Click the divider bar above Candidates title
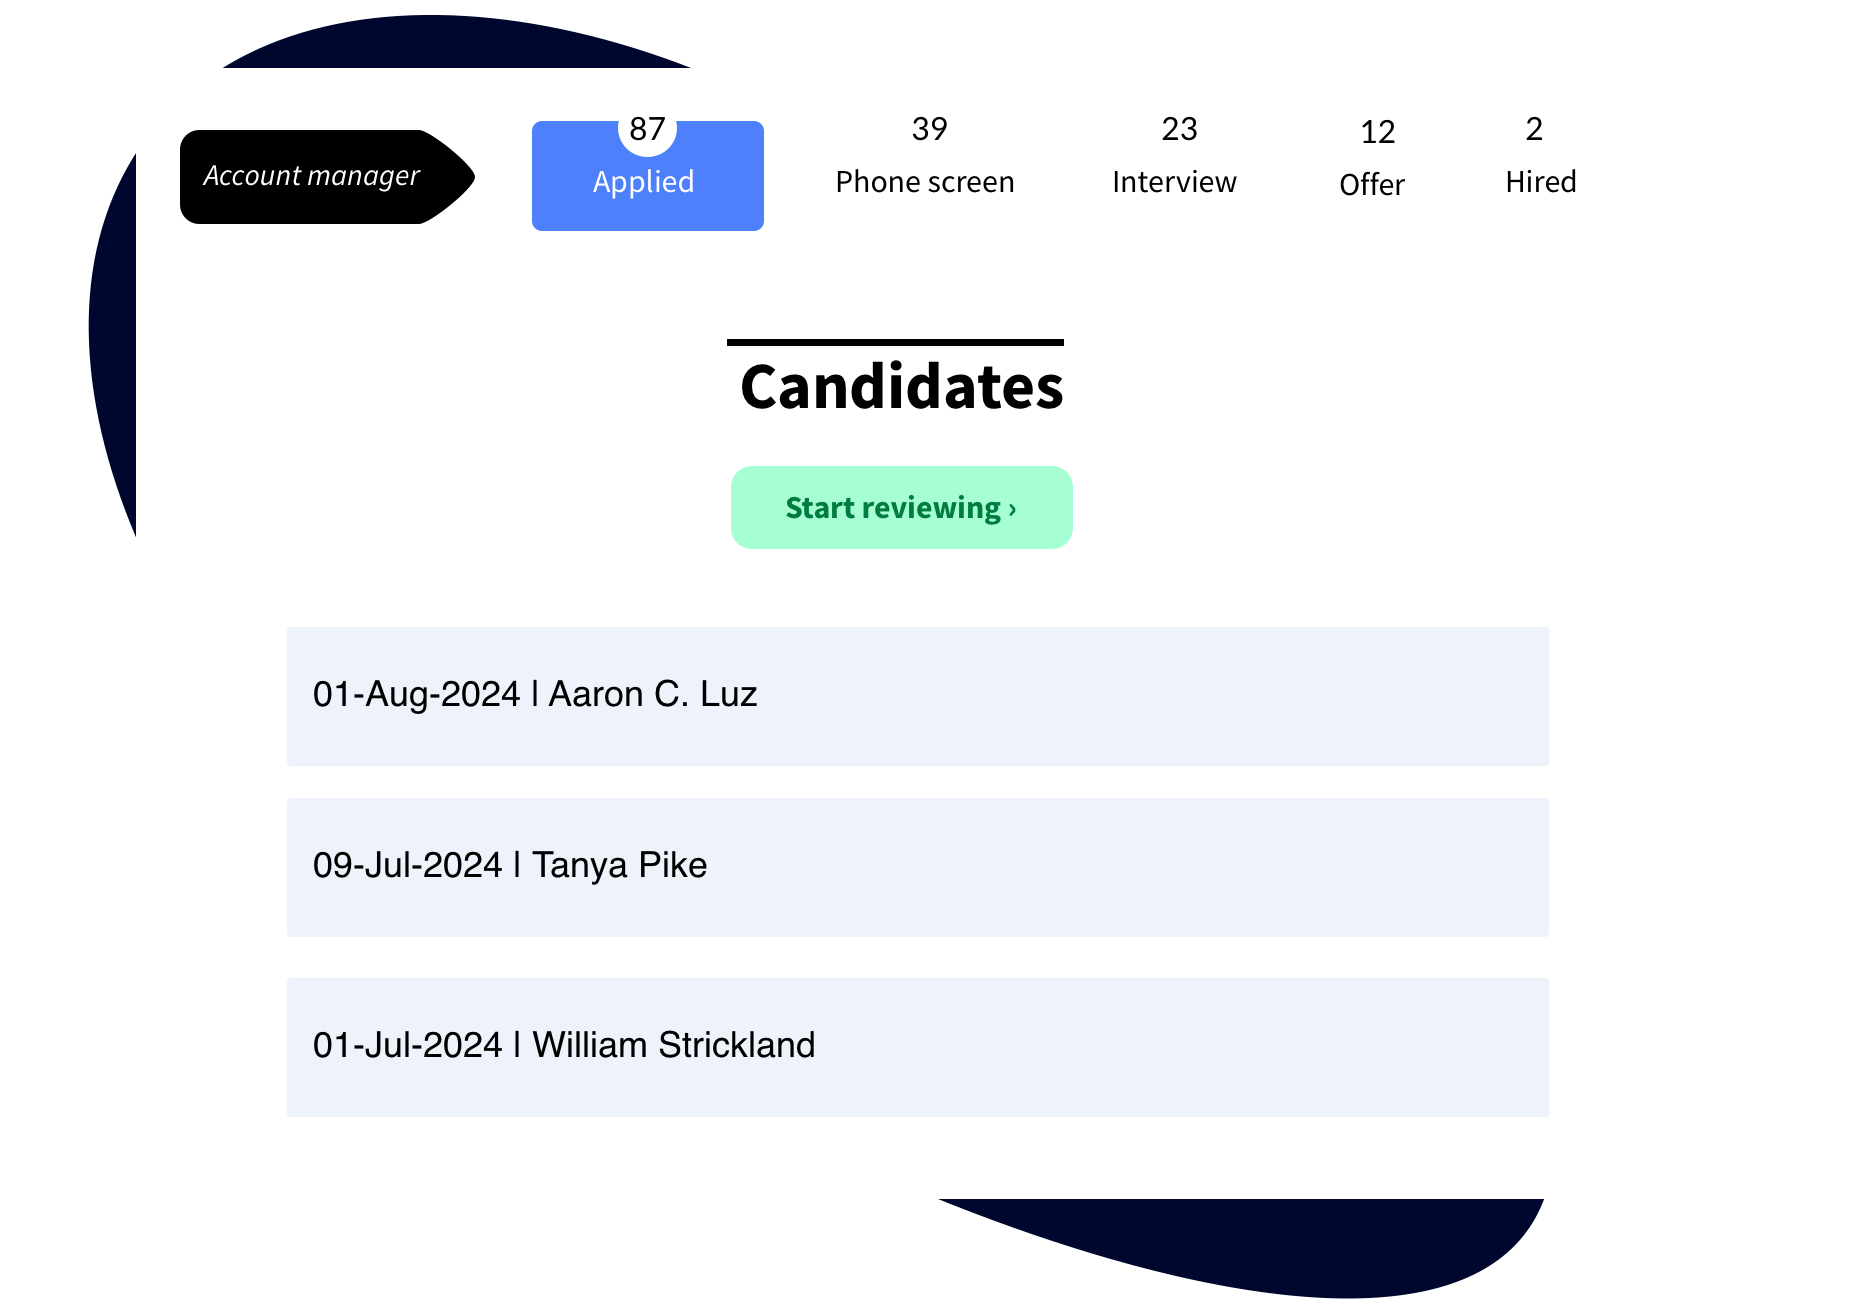Screen dimensions: 1862x1304 tap(894, 341)
